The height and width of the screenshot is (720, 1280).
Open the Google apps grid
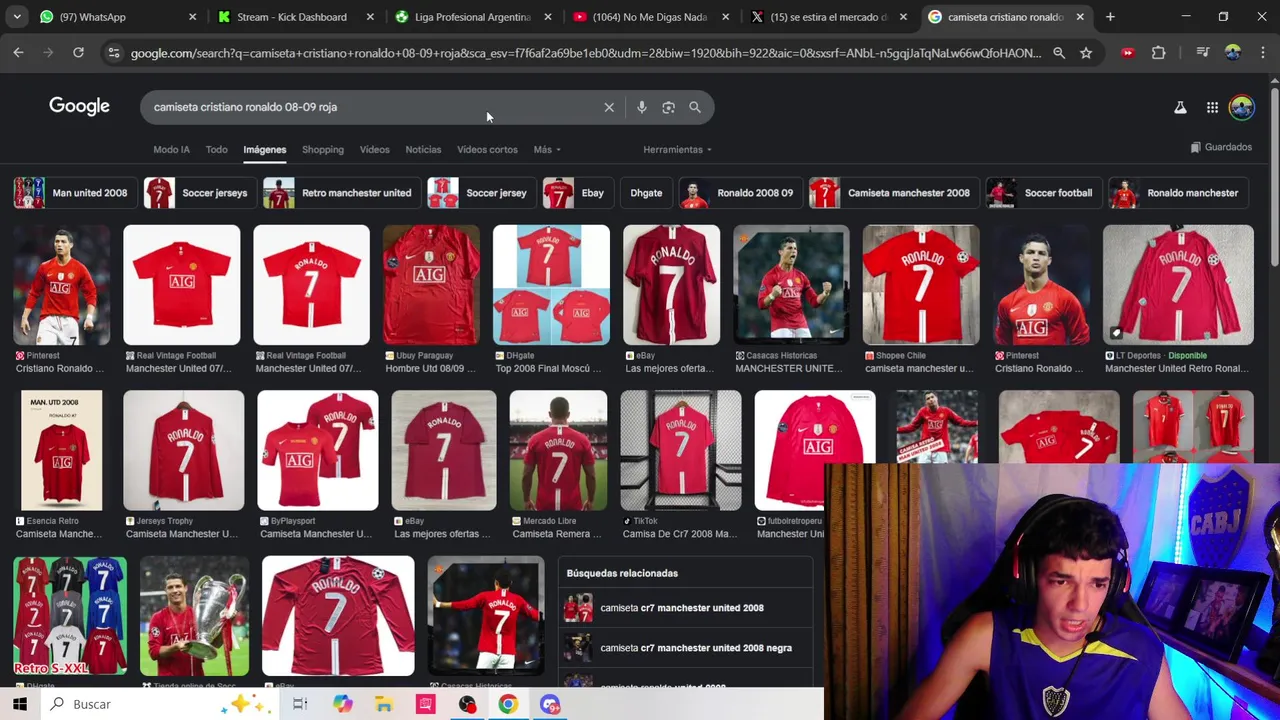[x=1212, y=107]
